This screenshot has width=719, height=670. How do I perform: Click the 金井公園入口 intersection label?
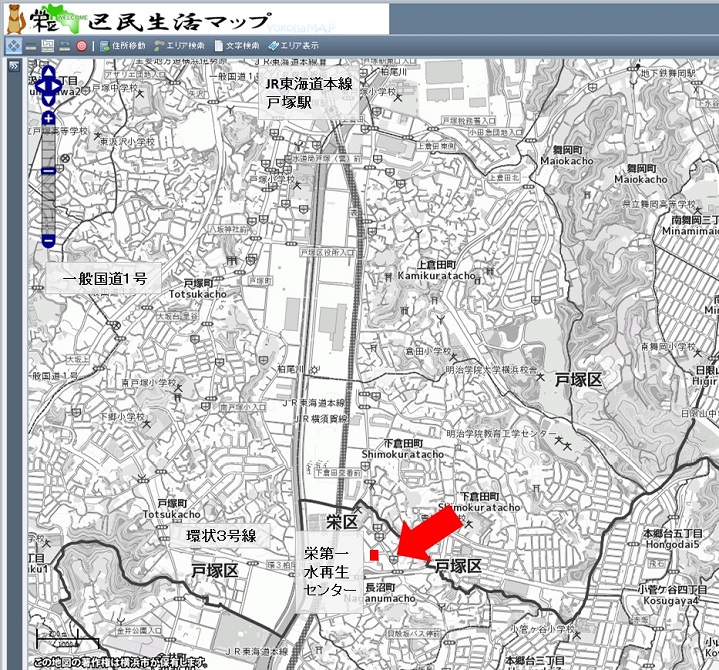pyautogui.click(x=138, y=631)
